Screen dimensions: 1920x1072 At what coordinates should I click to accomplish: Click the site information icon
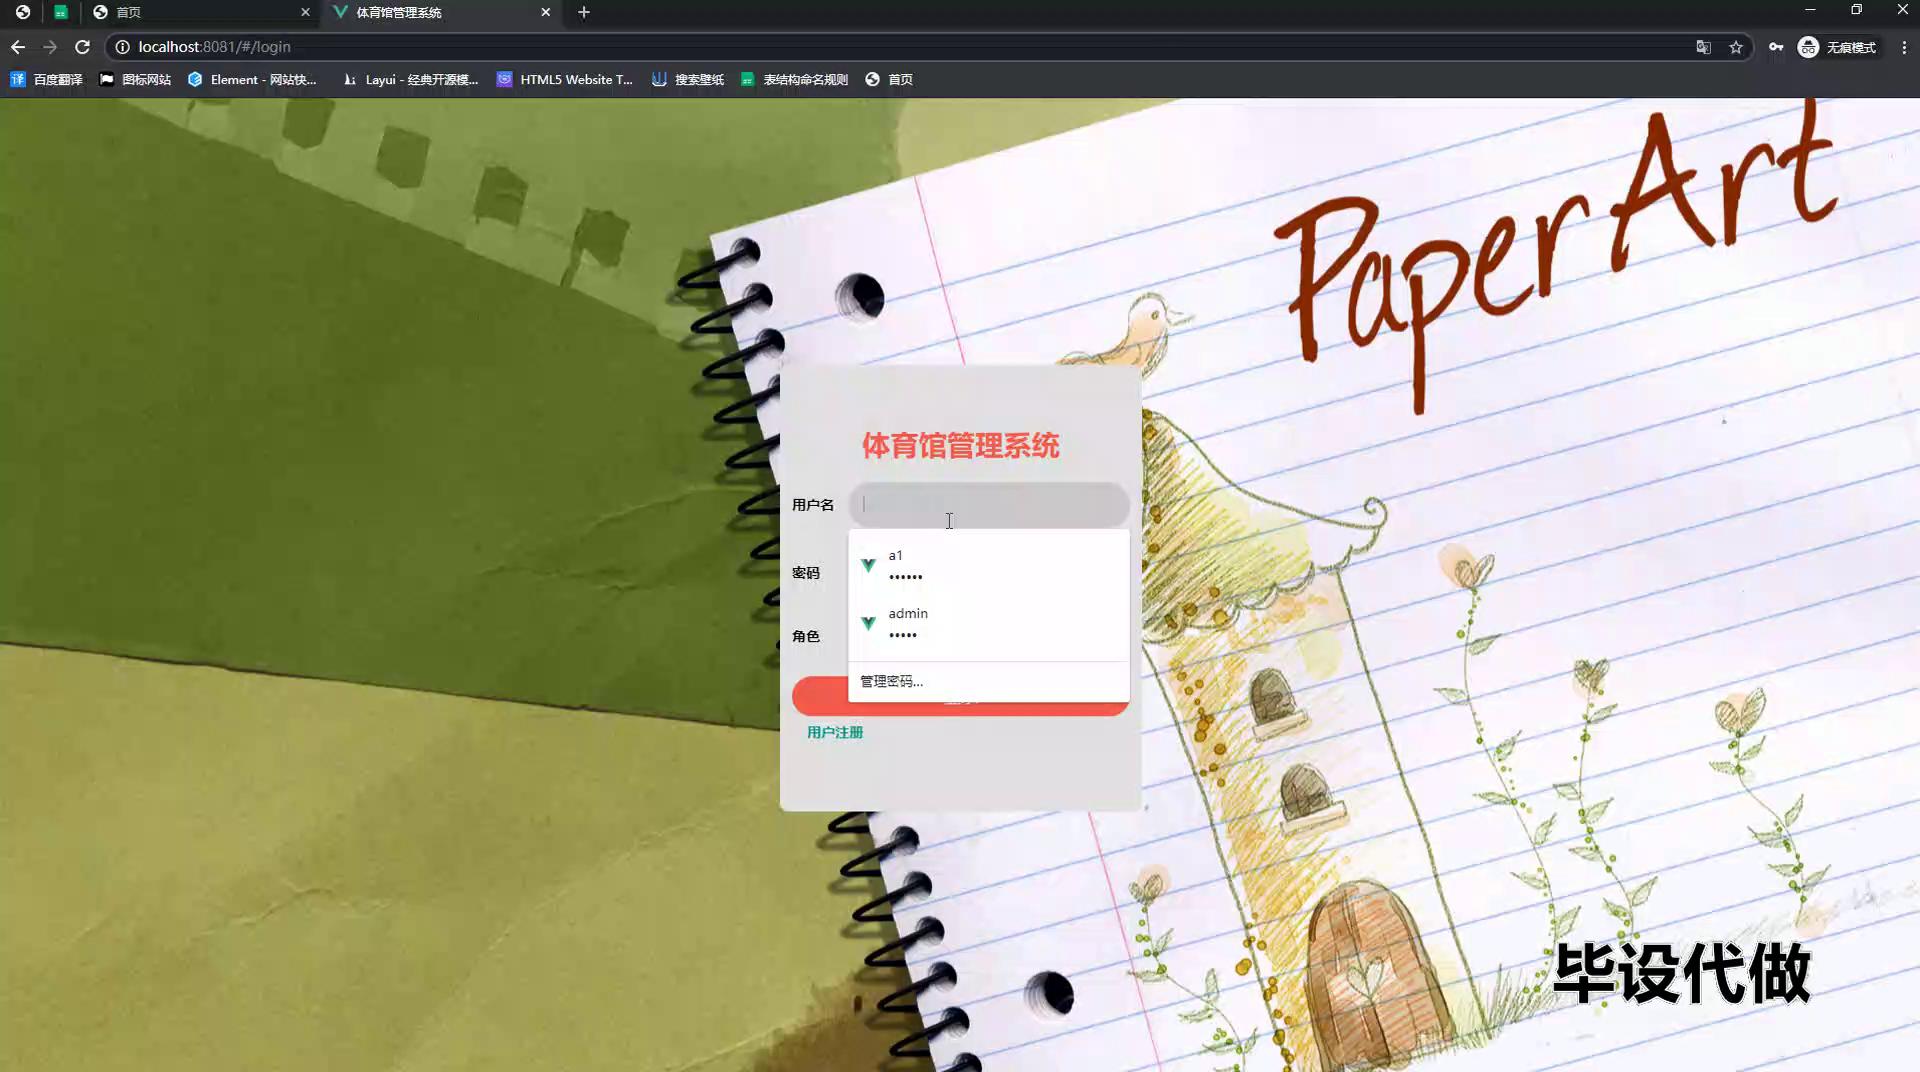[x=122, y=47]
